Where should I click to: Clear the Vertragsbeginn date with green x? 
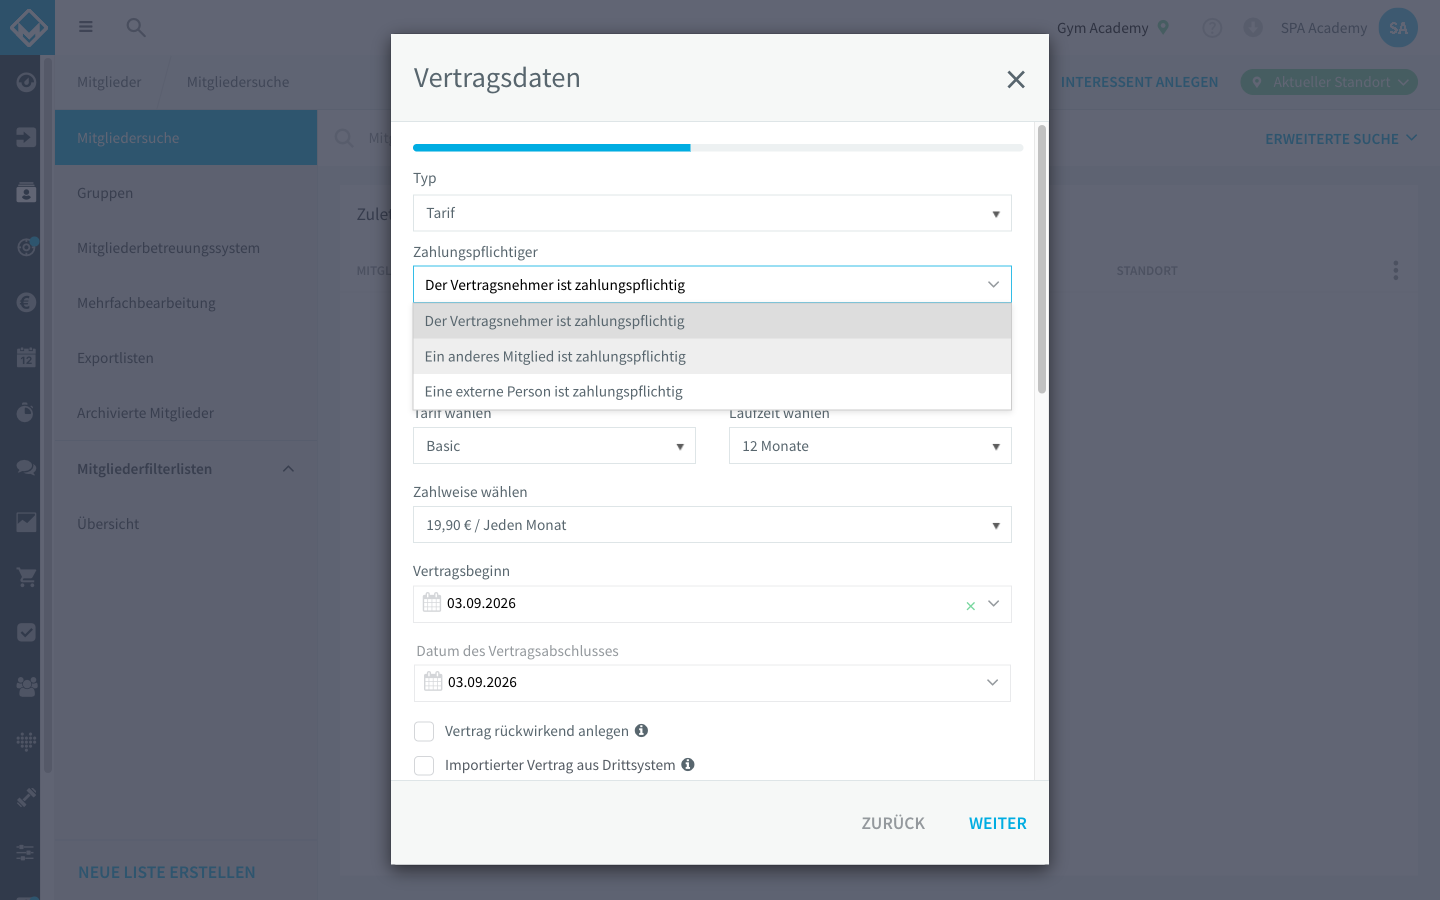[970, 606]
